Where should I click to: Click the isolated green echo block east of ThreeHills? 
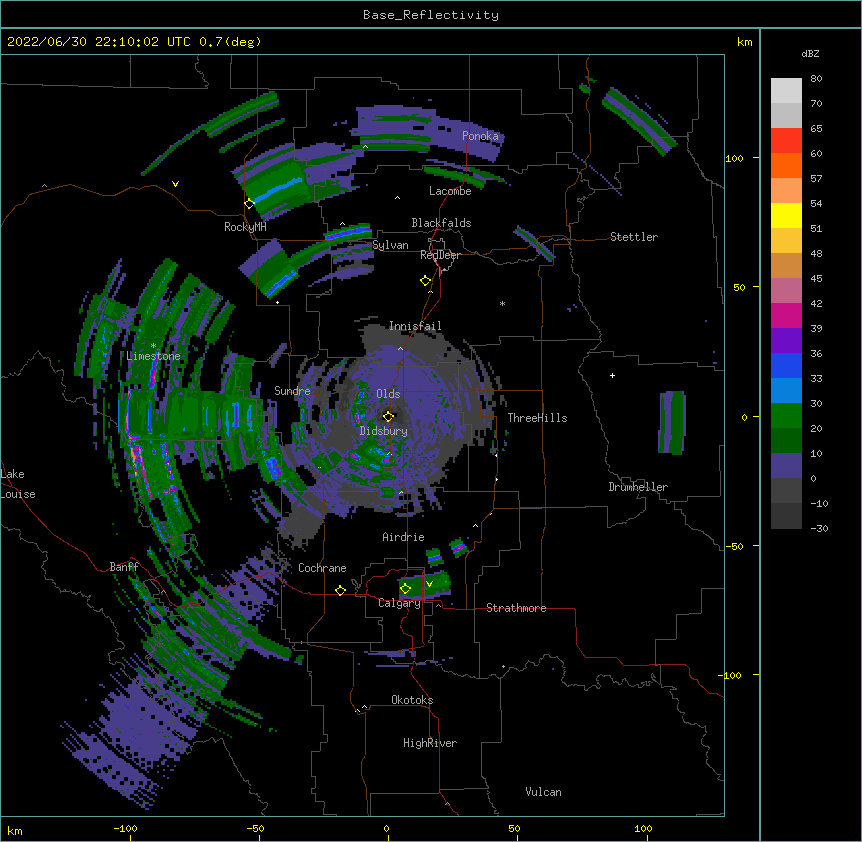[x=672, y=423]
